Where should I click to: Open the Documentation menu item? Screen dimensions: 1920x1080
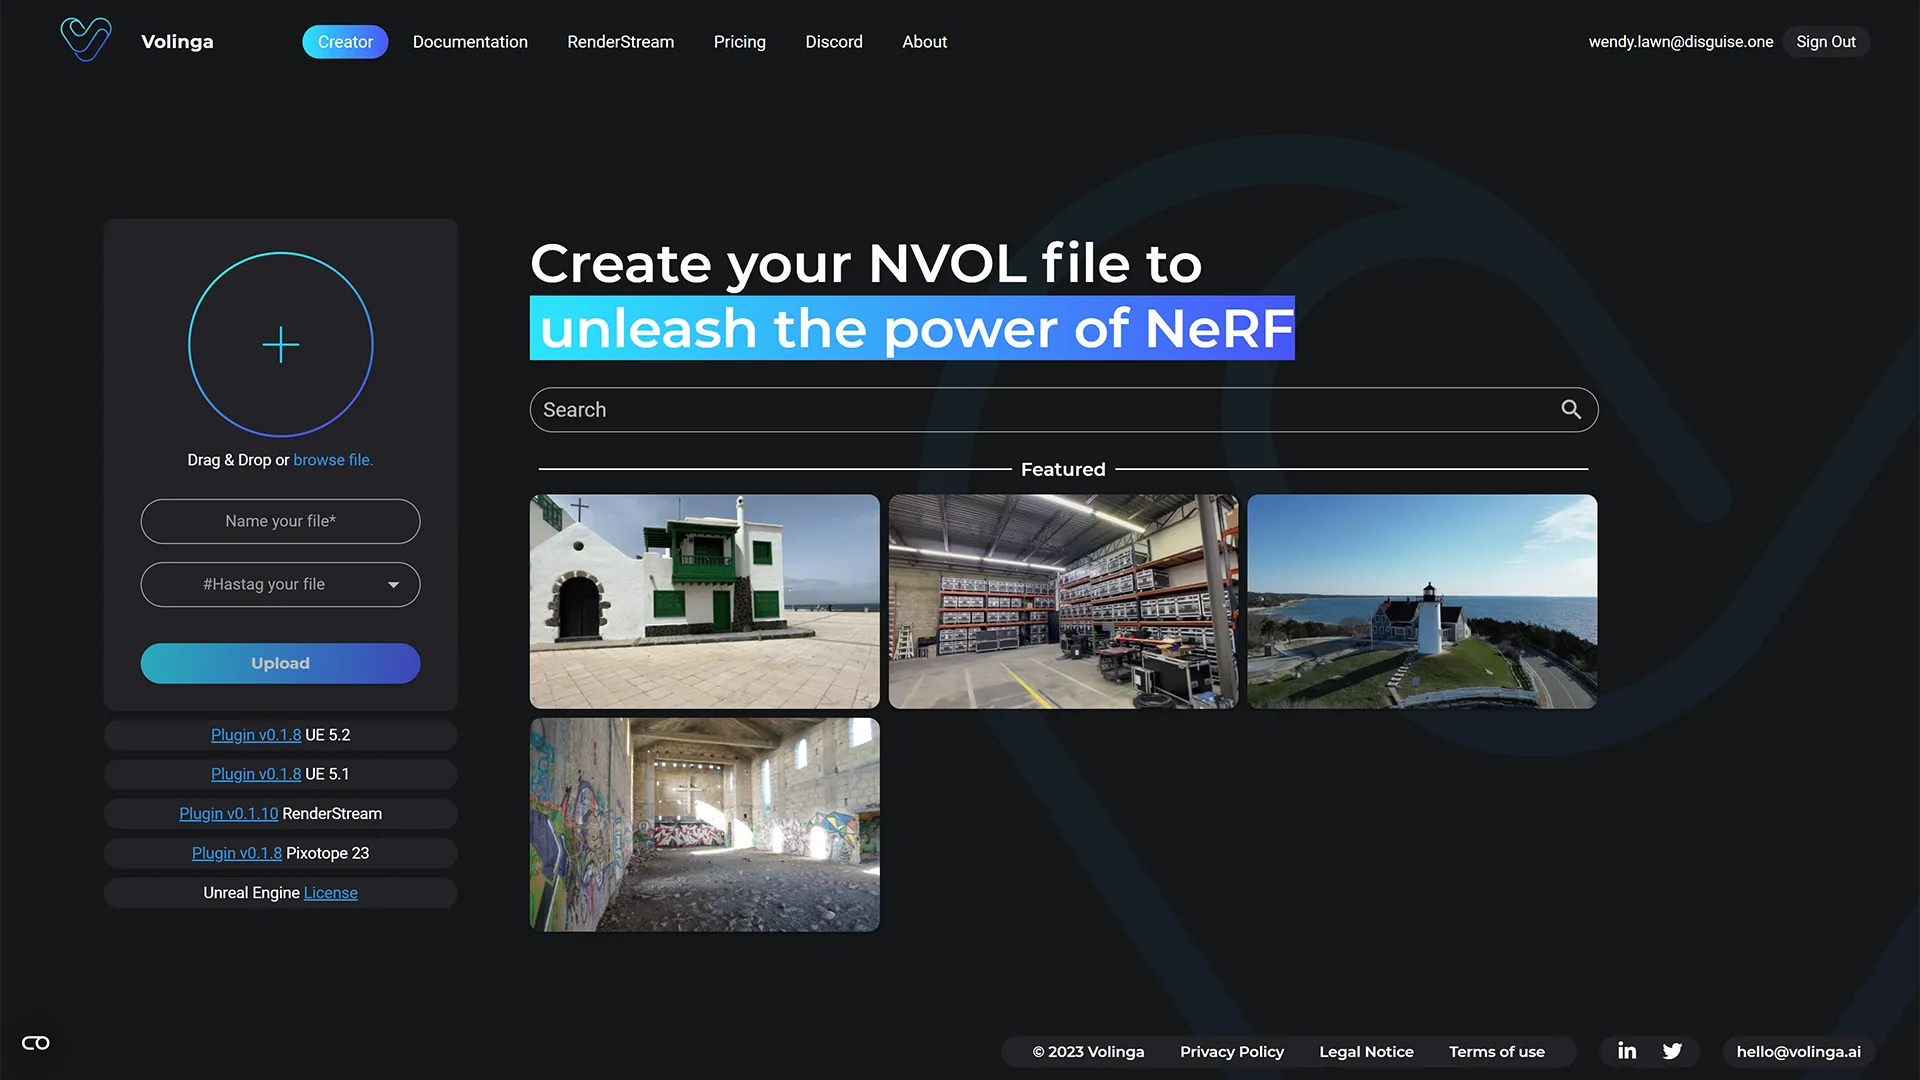tap(470, 42)
